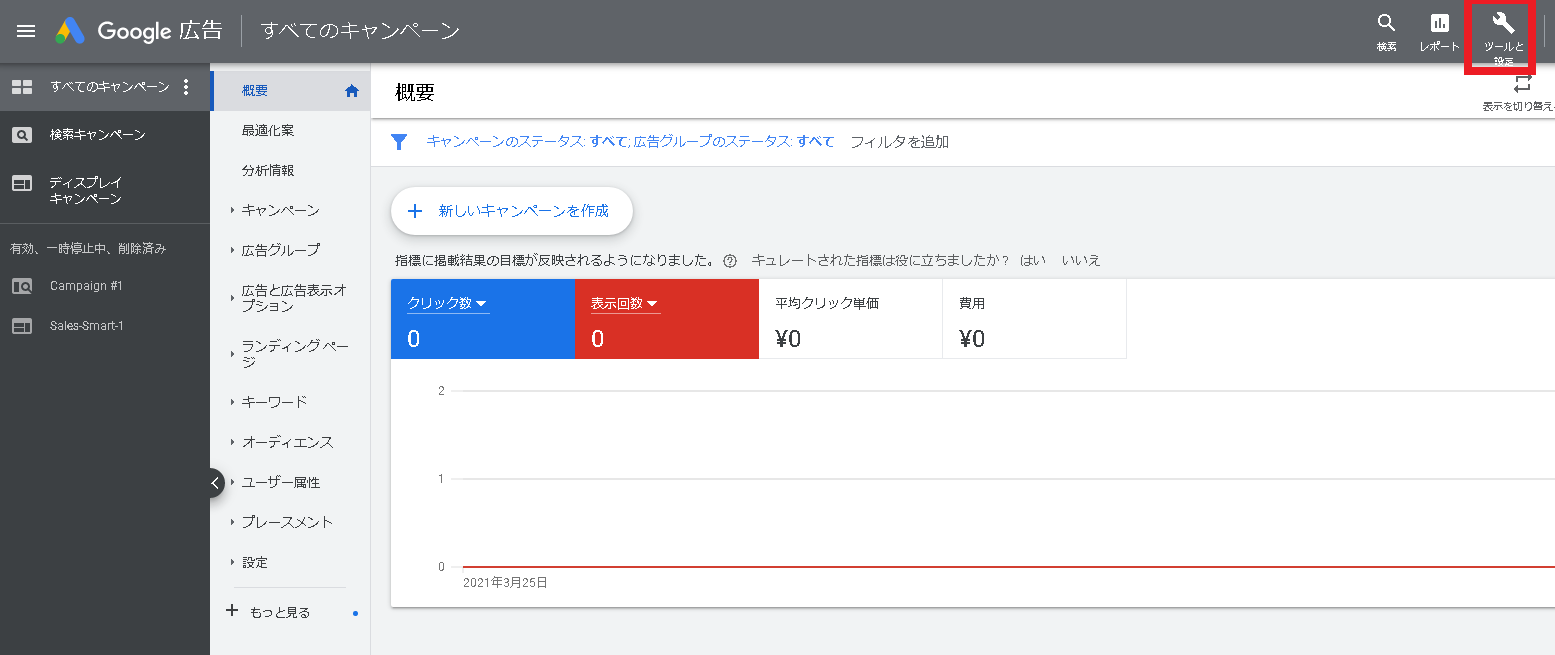The image size is (1555, 655).
Task: Open the search (検索) tool
Action: [1386, 33]
